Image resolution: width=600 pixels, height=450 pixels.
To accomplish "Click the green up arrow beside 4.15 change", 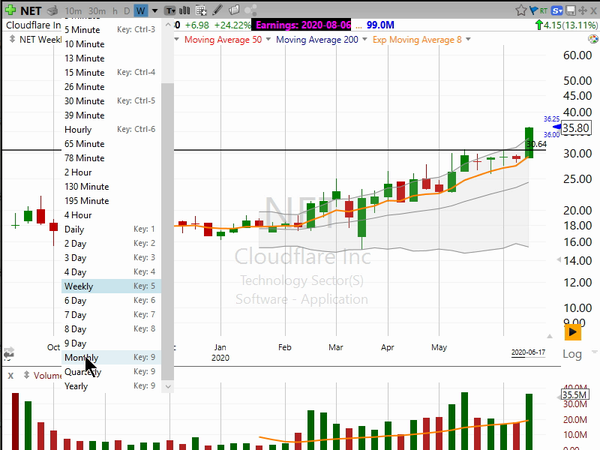I will pyautogui.click(x=541, y=24).
